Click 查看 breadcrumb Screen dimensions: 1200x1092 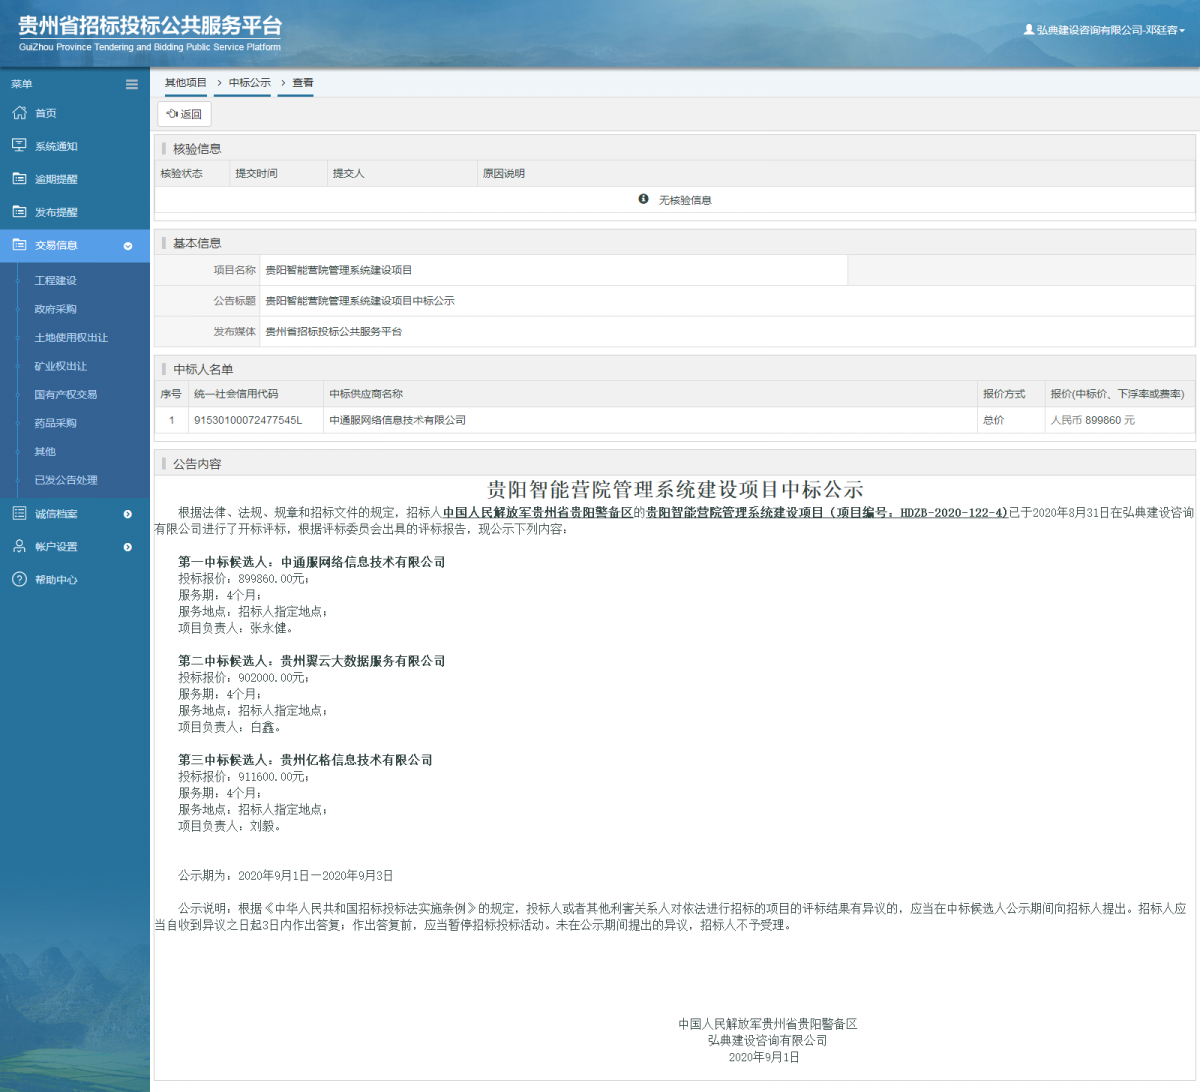pyautogui.click(x=303, y=83)
